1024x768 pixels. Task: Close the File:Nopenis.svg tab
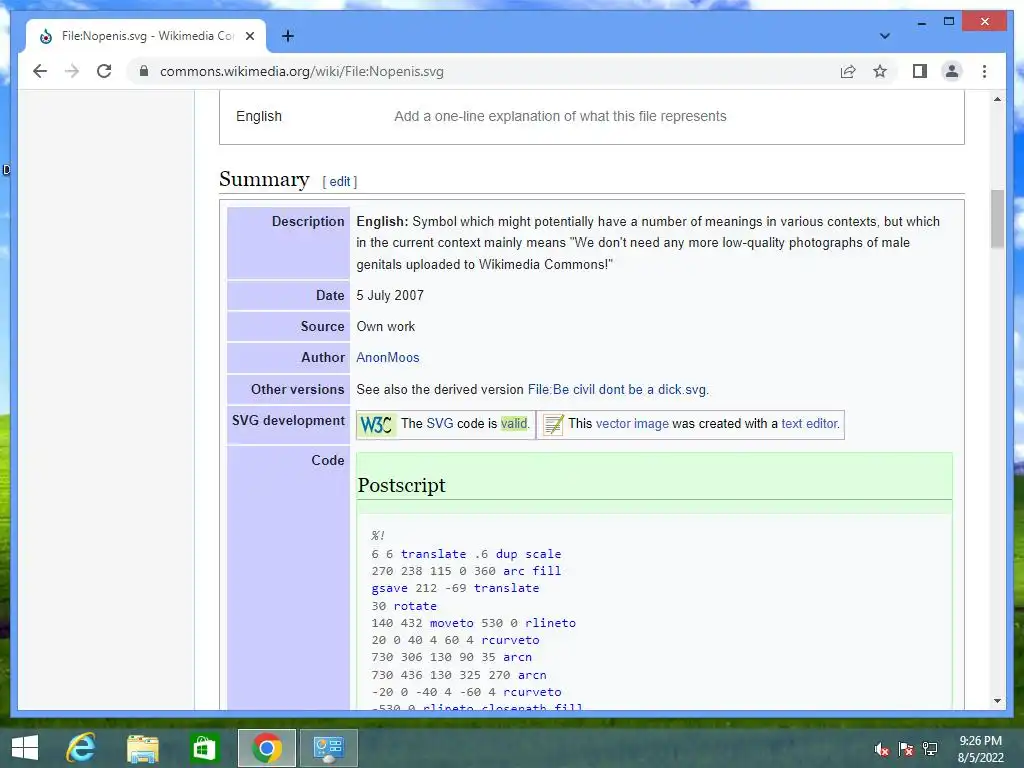(249, 36)
